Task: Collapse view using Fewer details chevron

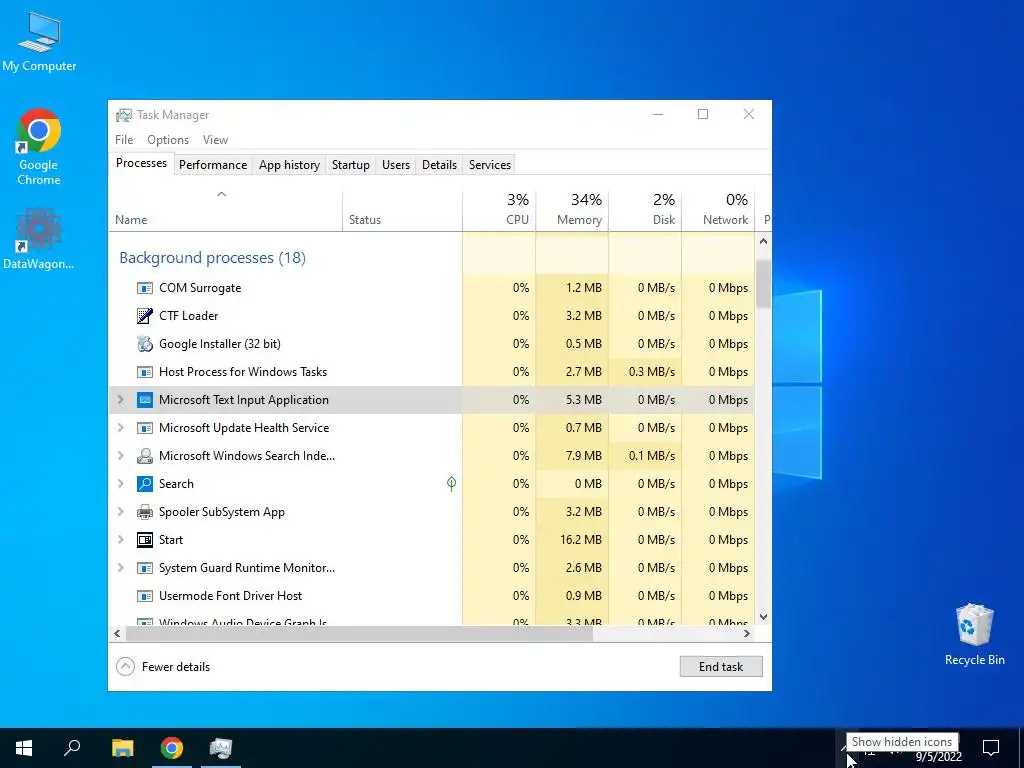Action: [125, 667]
